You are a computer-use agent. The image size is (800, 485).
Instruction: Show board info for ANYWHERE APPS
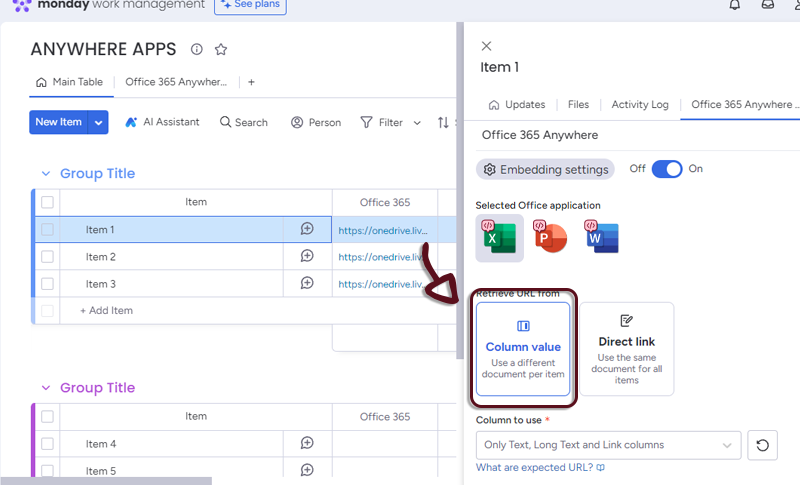click(196, 49)
